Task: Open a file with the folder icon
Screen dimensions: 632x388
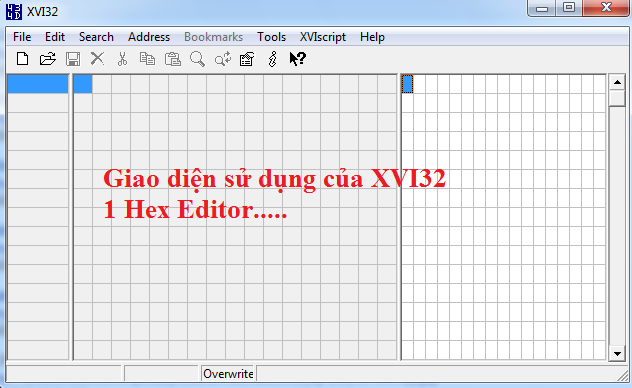Action: pyautogui.click(x=48, y=59)
